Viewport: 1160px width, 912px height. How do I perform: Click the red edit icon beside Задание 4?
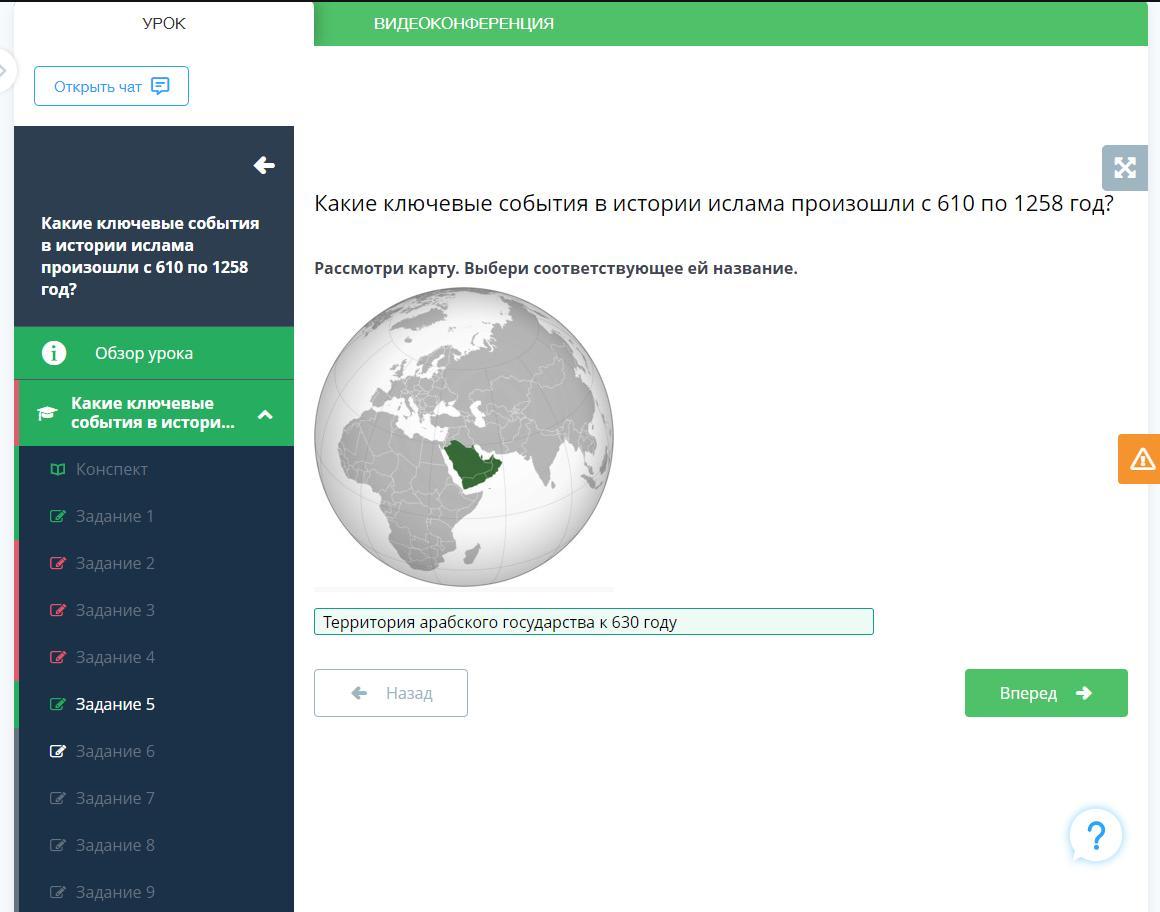(x=58, y=658)
